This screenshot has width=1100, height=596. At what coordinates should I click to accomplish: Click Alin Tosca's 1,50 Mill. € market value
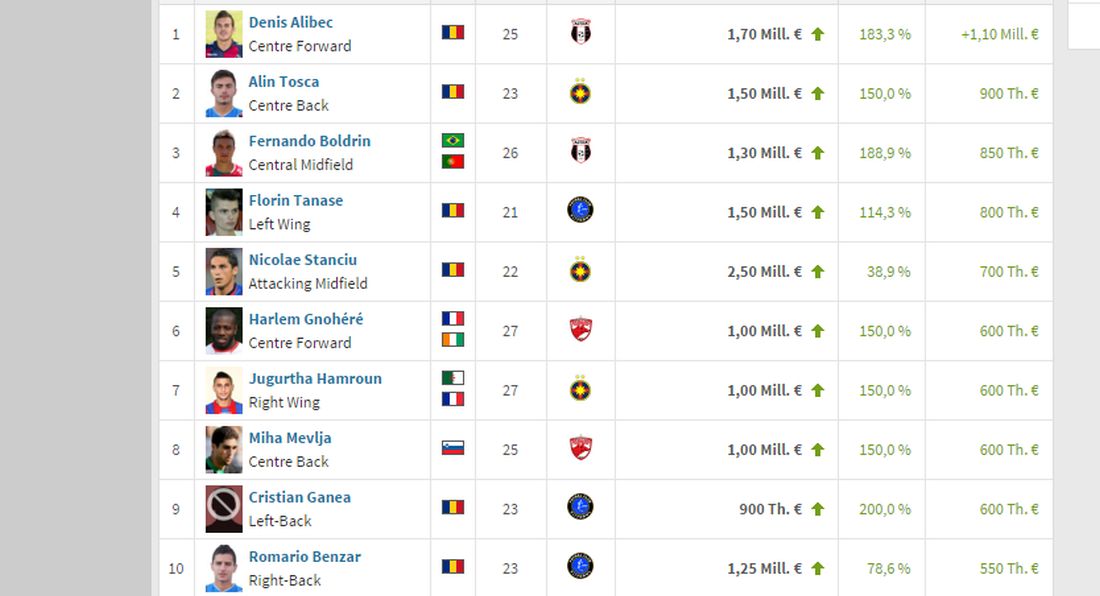click(764, 93)
